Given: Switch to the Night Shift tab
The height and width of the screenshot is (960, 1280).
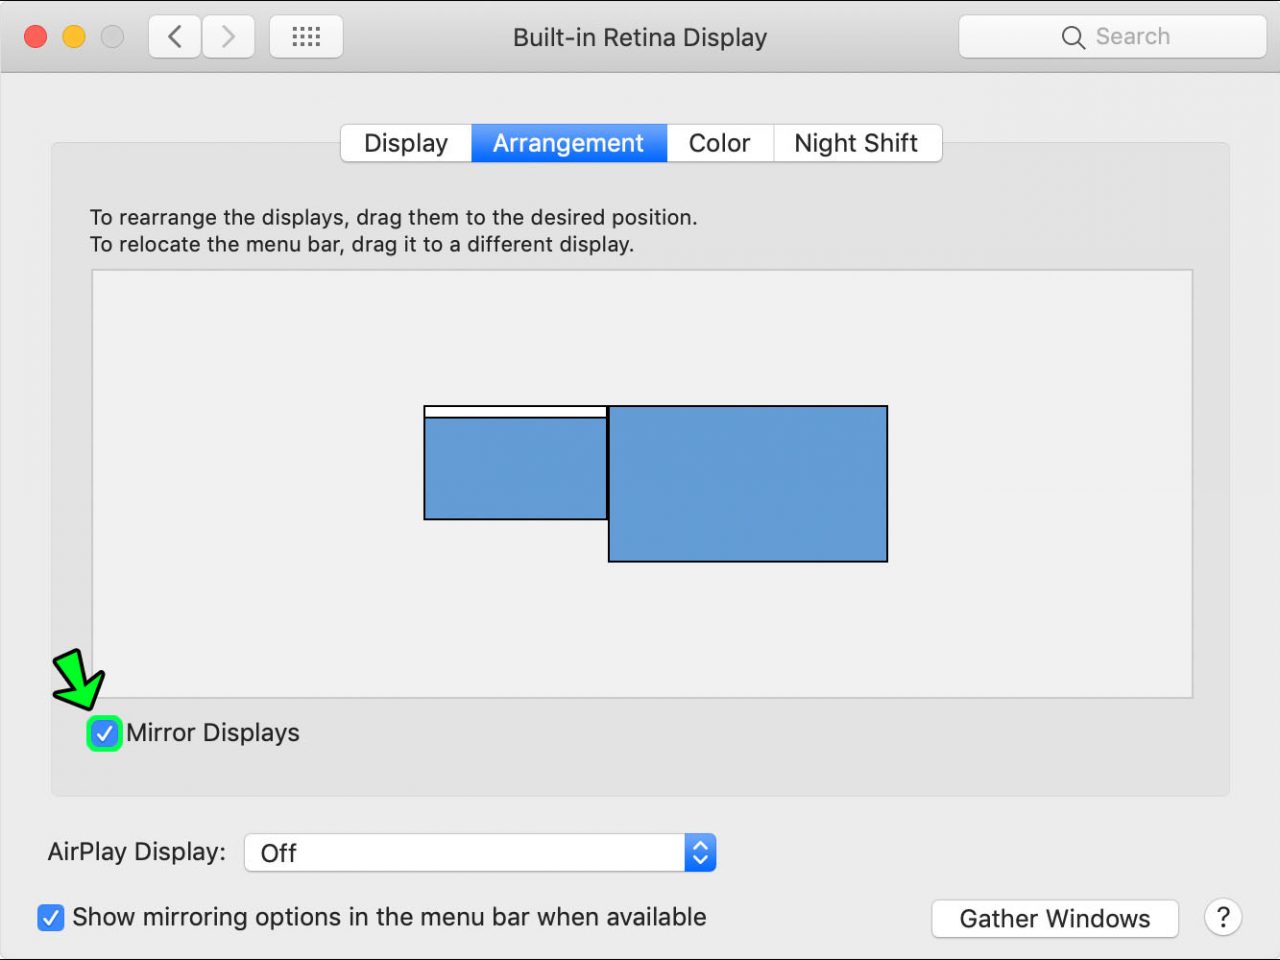Looking at the screenshot, I should 856,143.
